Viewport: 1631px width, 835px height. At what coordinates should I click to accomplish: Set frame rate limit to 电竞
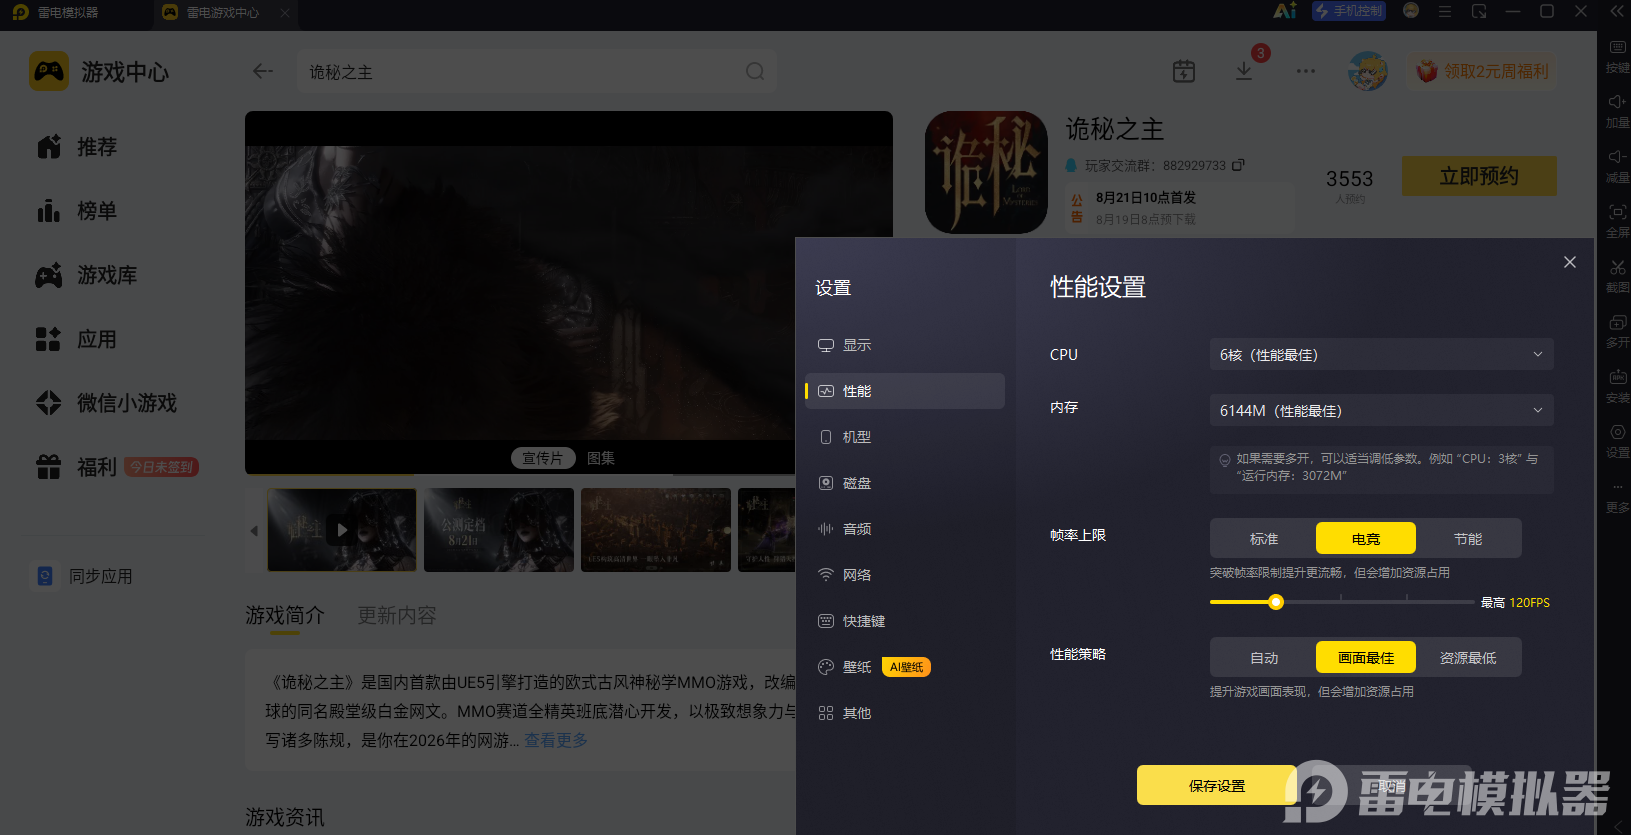(1366, 539)
